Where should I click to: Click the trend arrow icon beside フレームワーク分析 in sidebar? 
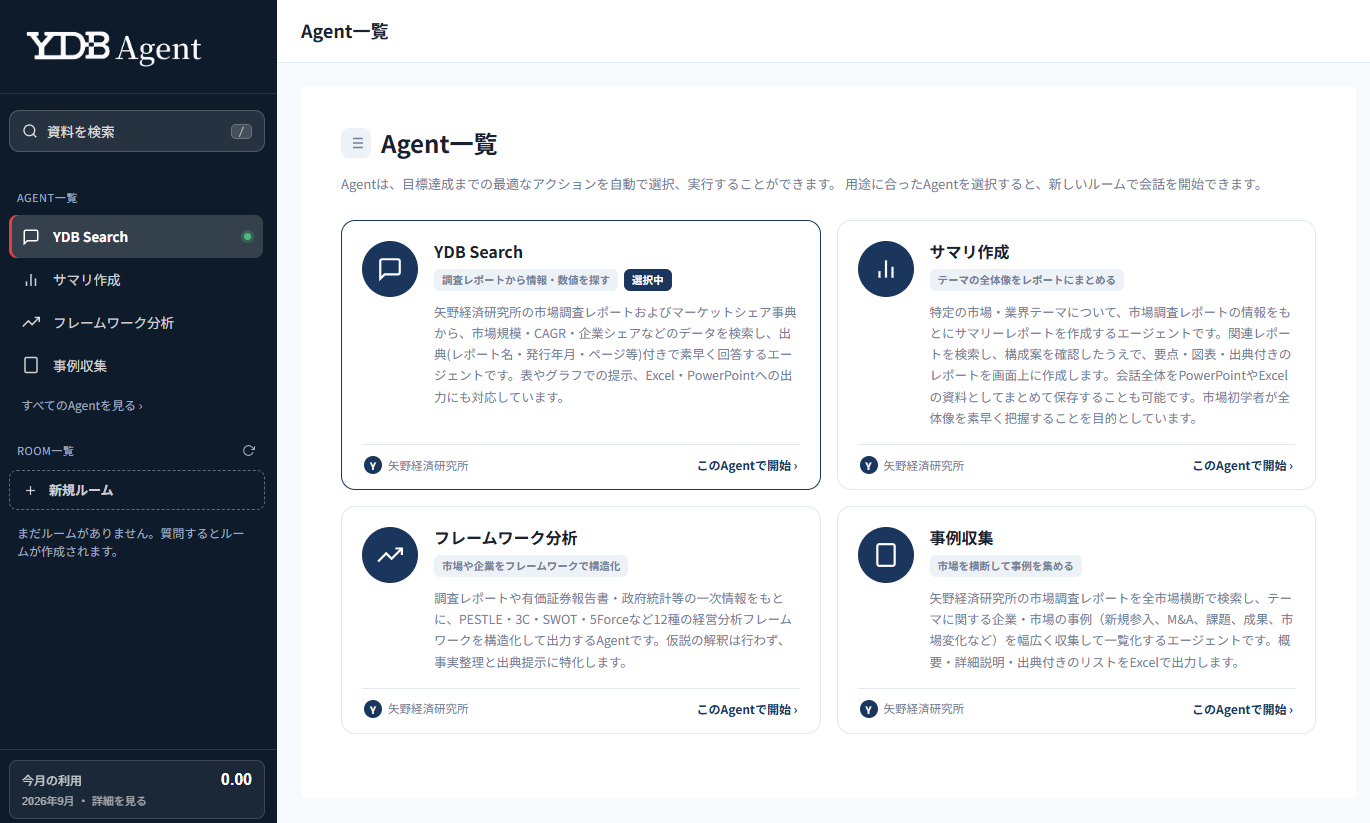point(31,323)
